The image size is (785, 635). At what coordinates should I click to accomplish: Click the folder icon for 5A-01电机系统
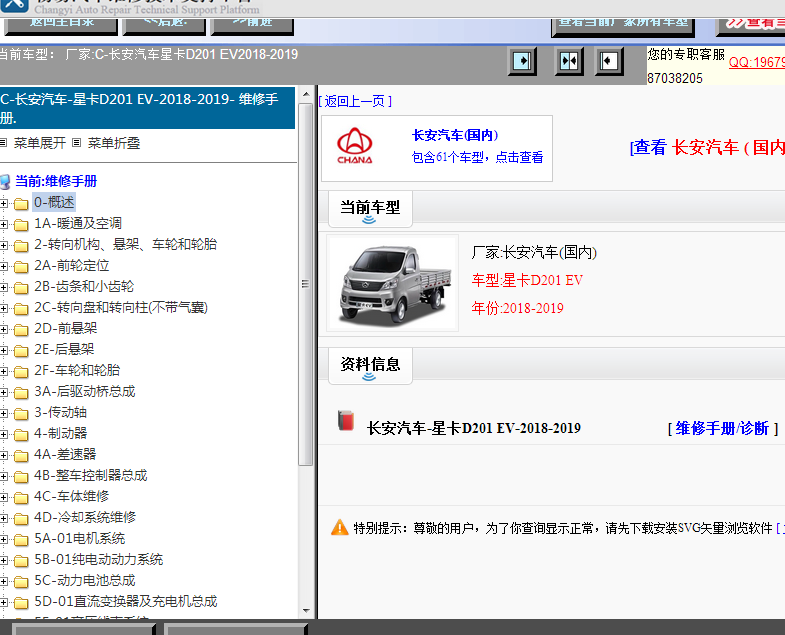21,540
